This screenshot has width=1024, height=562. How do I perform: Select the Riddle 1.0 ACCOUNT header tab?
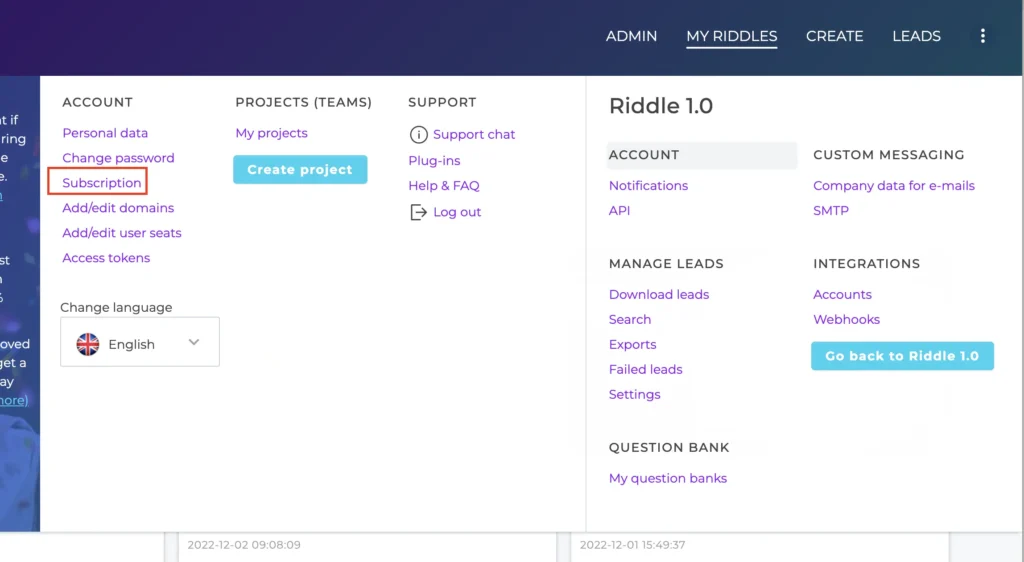click(701, 155)
